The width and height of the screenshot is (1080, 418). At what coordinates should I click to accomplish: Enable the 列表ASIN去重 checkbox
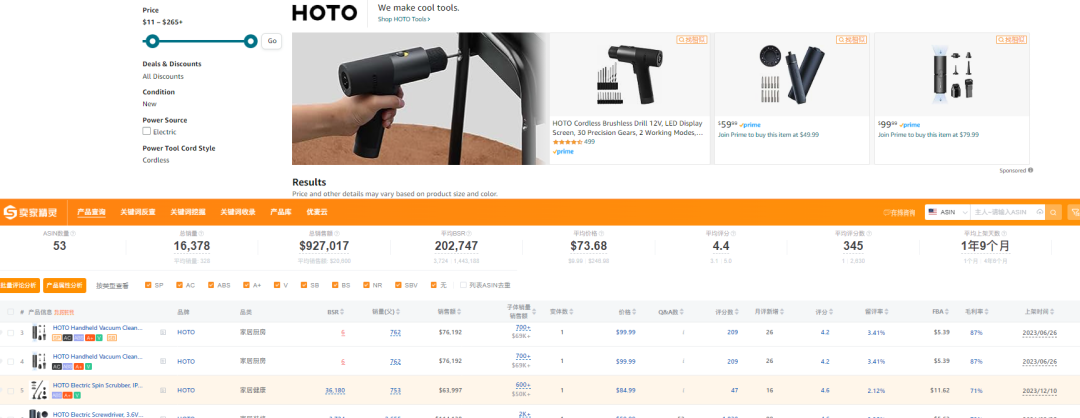coord(463,285)
